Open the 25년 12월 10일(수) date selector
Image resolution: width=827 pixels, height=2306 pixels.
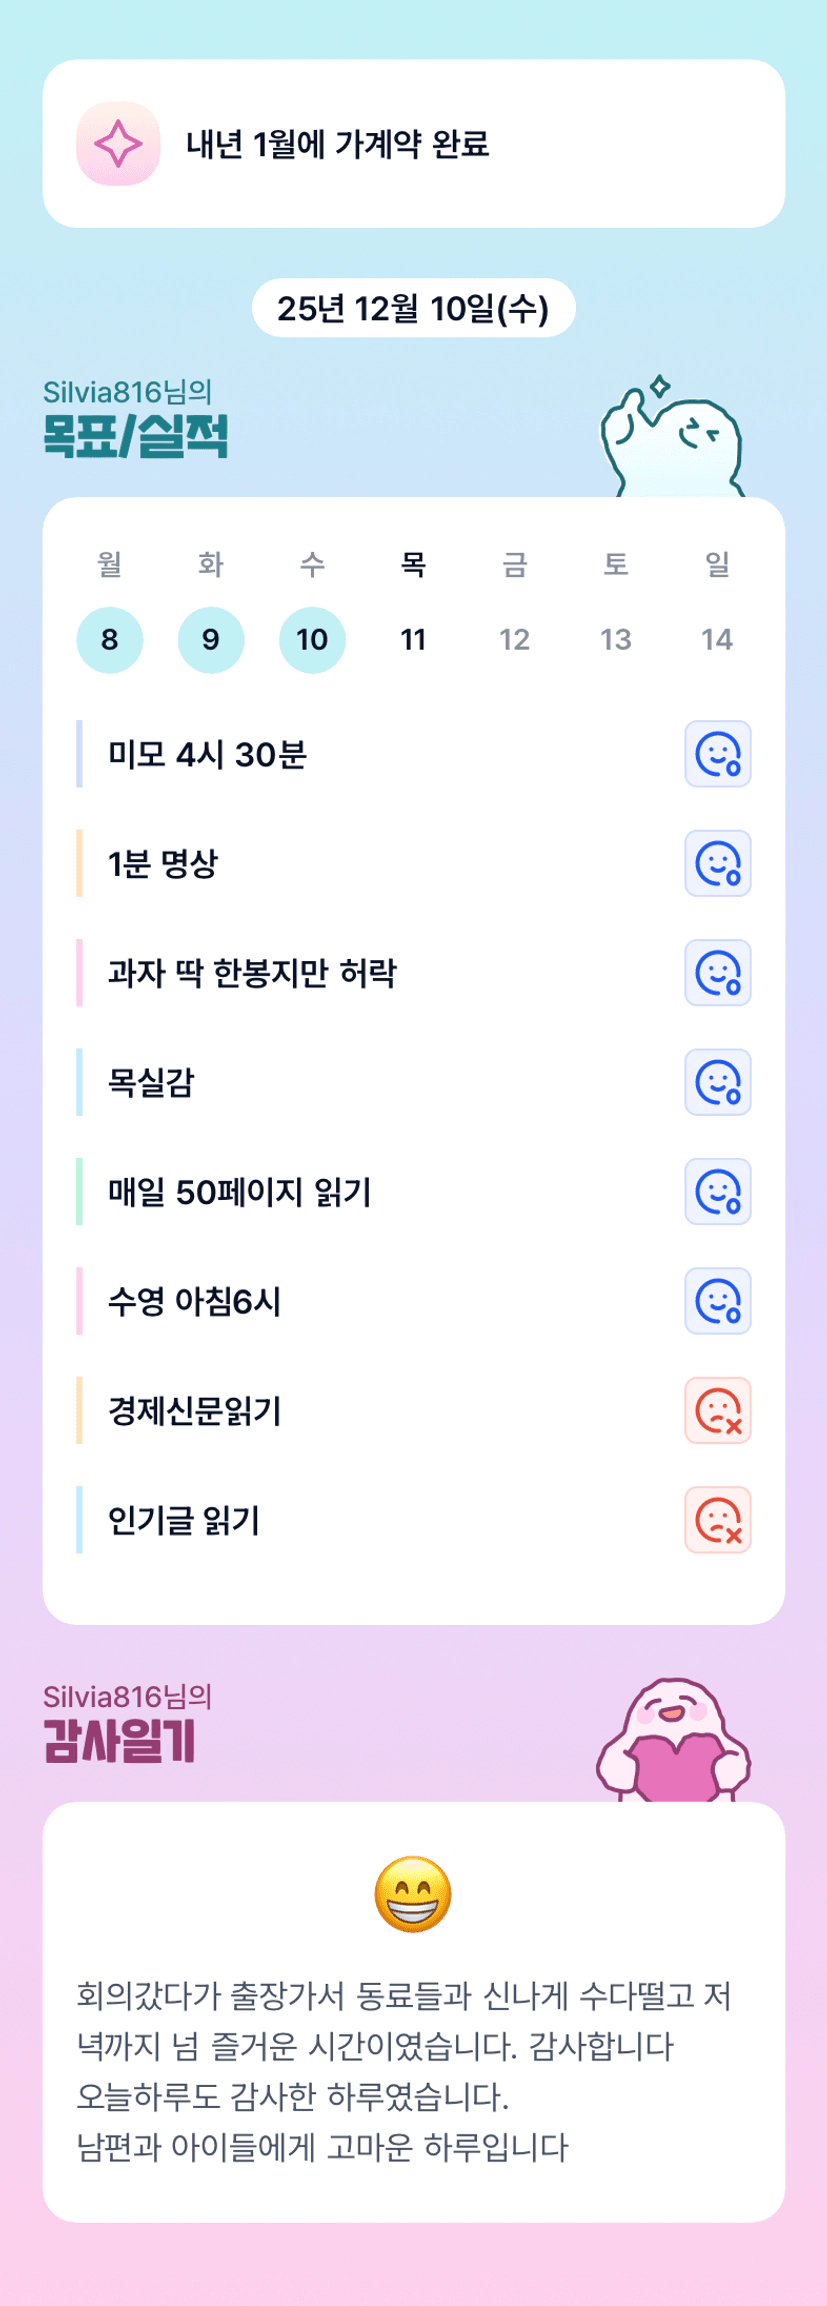(413, 308)
